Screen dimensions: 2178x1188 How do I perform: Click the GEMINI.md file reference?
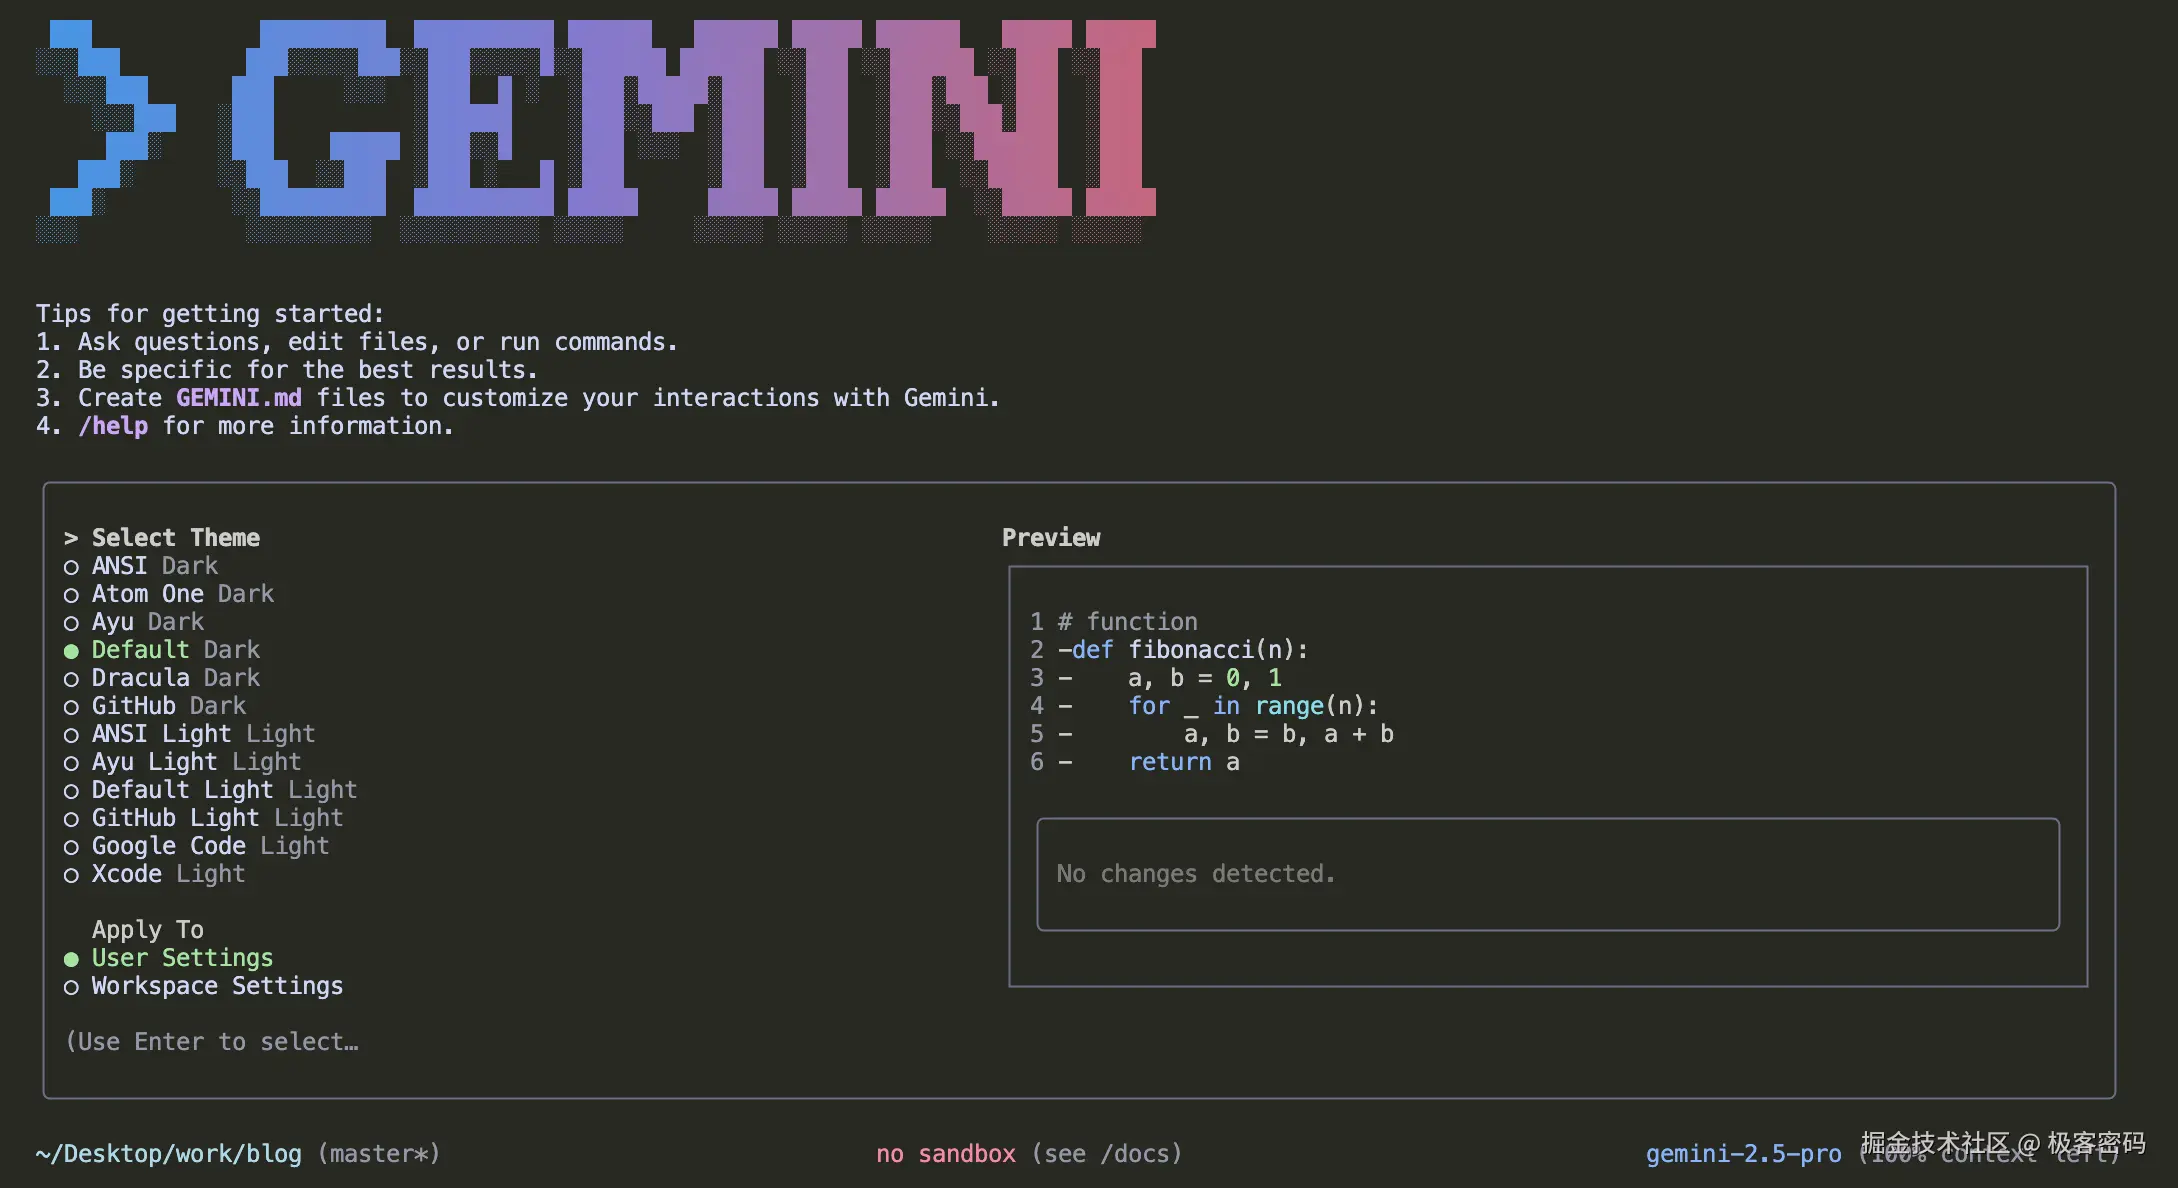click(239, 398)
